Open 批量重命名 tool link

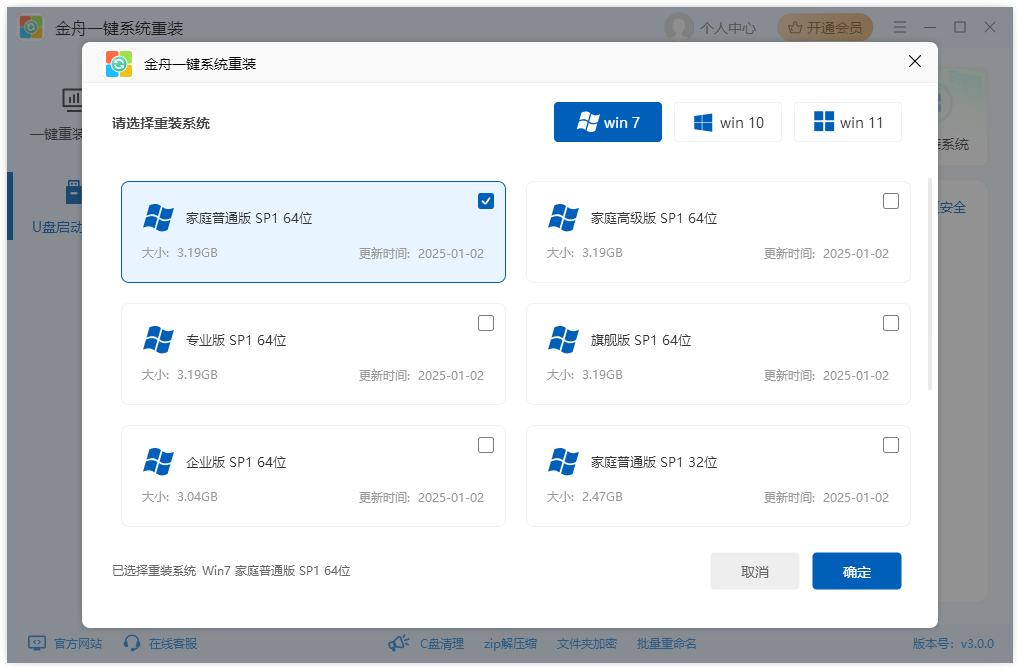[667, 643]
